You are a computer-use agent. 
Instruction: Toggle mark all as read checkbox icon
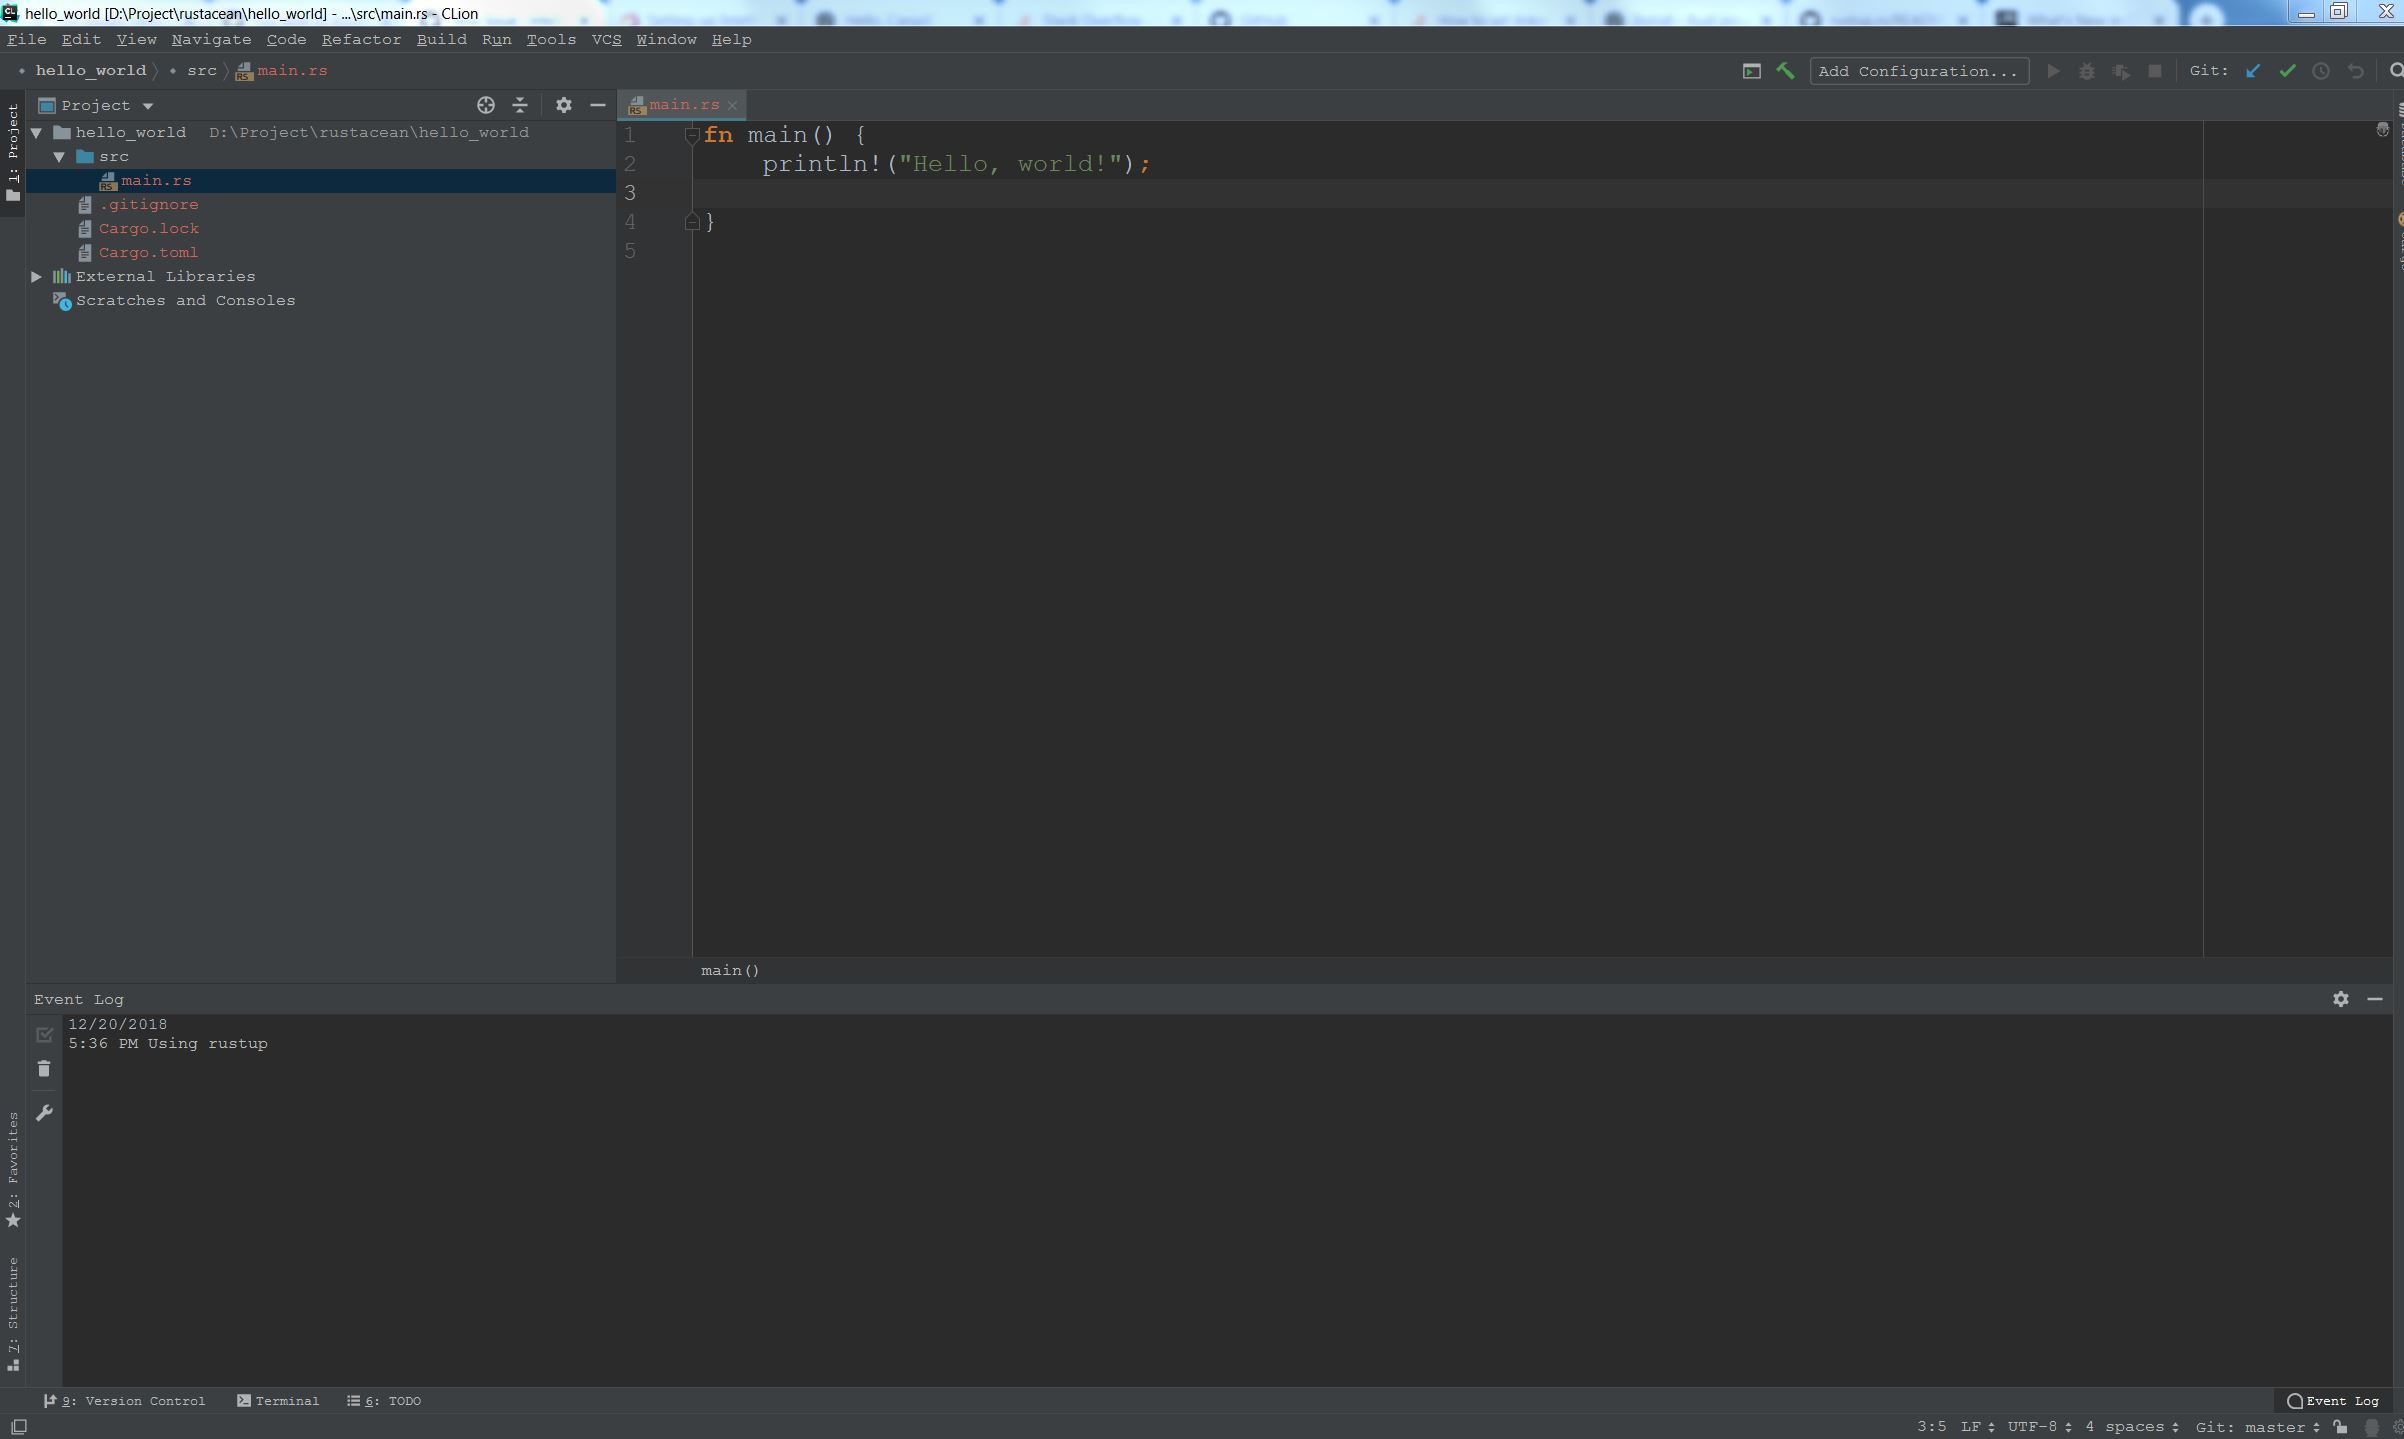[x=44, y=1035]
